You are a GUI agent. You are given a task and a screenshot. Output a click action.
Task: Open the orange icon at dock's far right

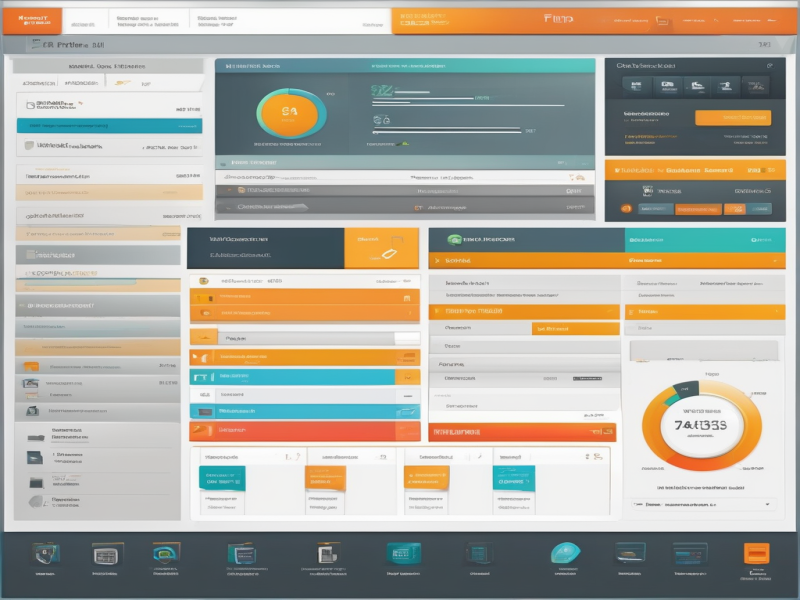coord(756,554)
